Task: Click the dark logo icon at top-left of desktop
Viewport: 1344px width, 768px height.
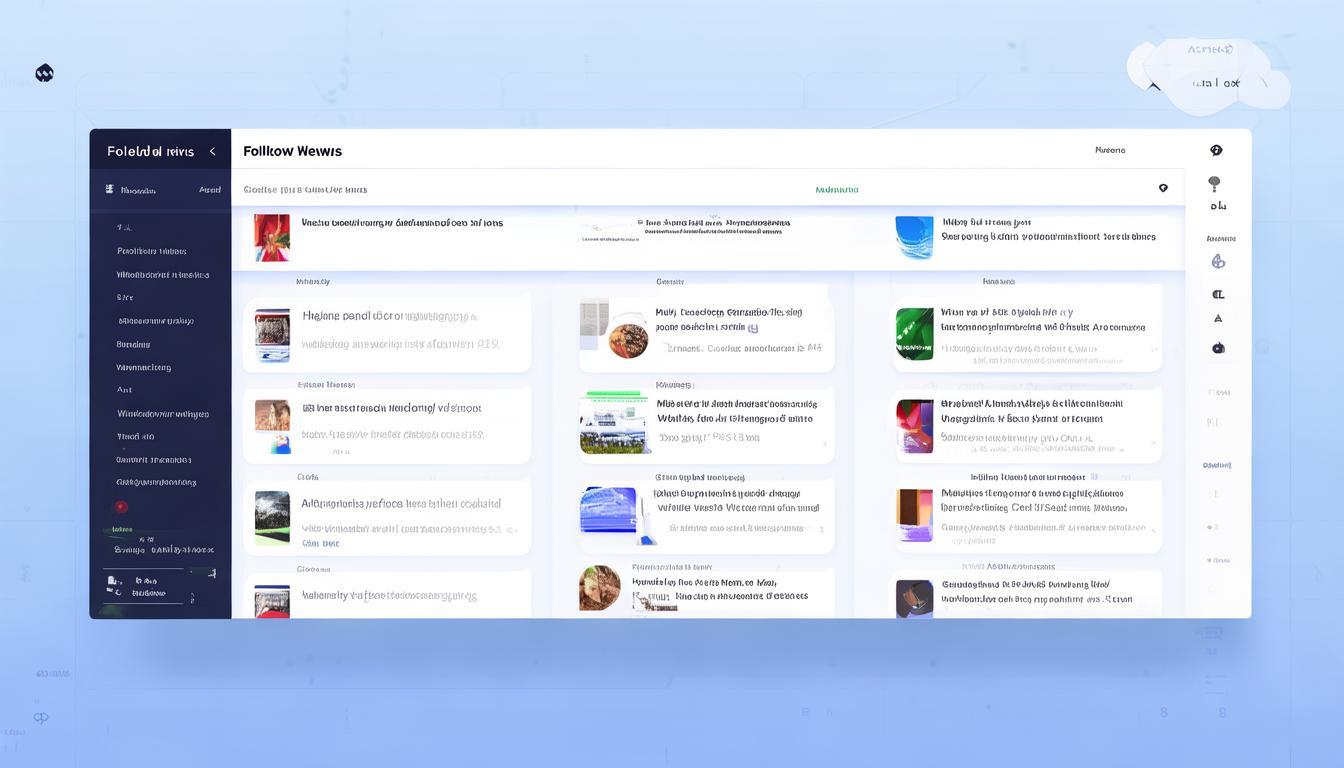Action: (44, 73)
